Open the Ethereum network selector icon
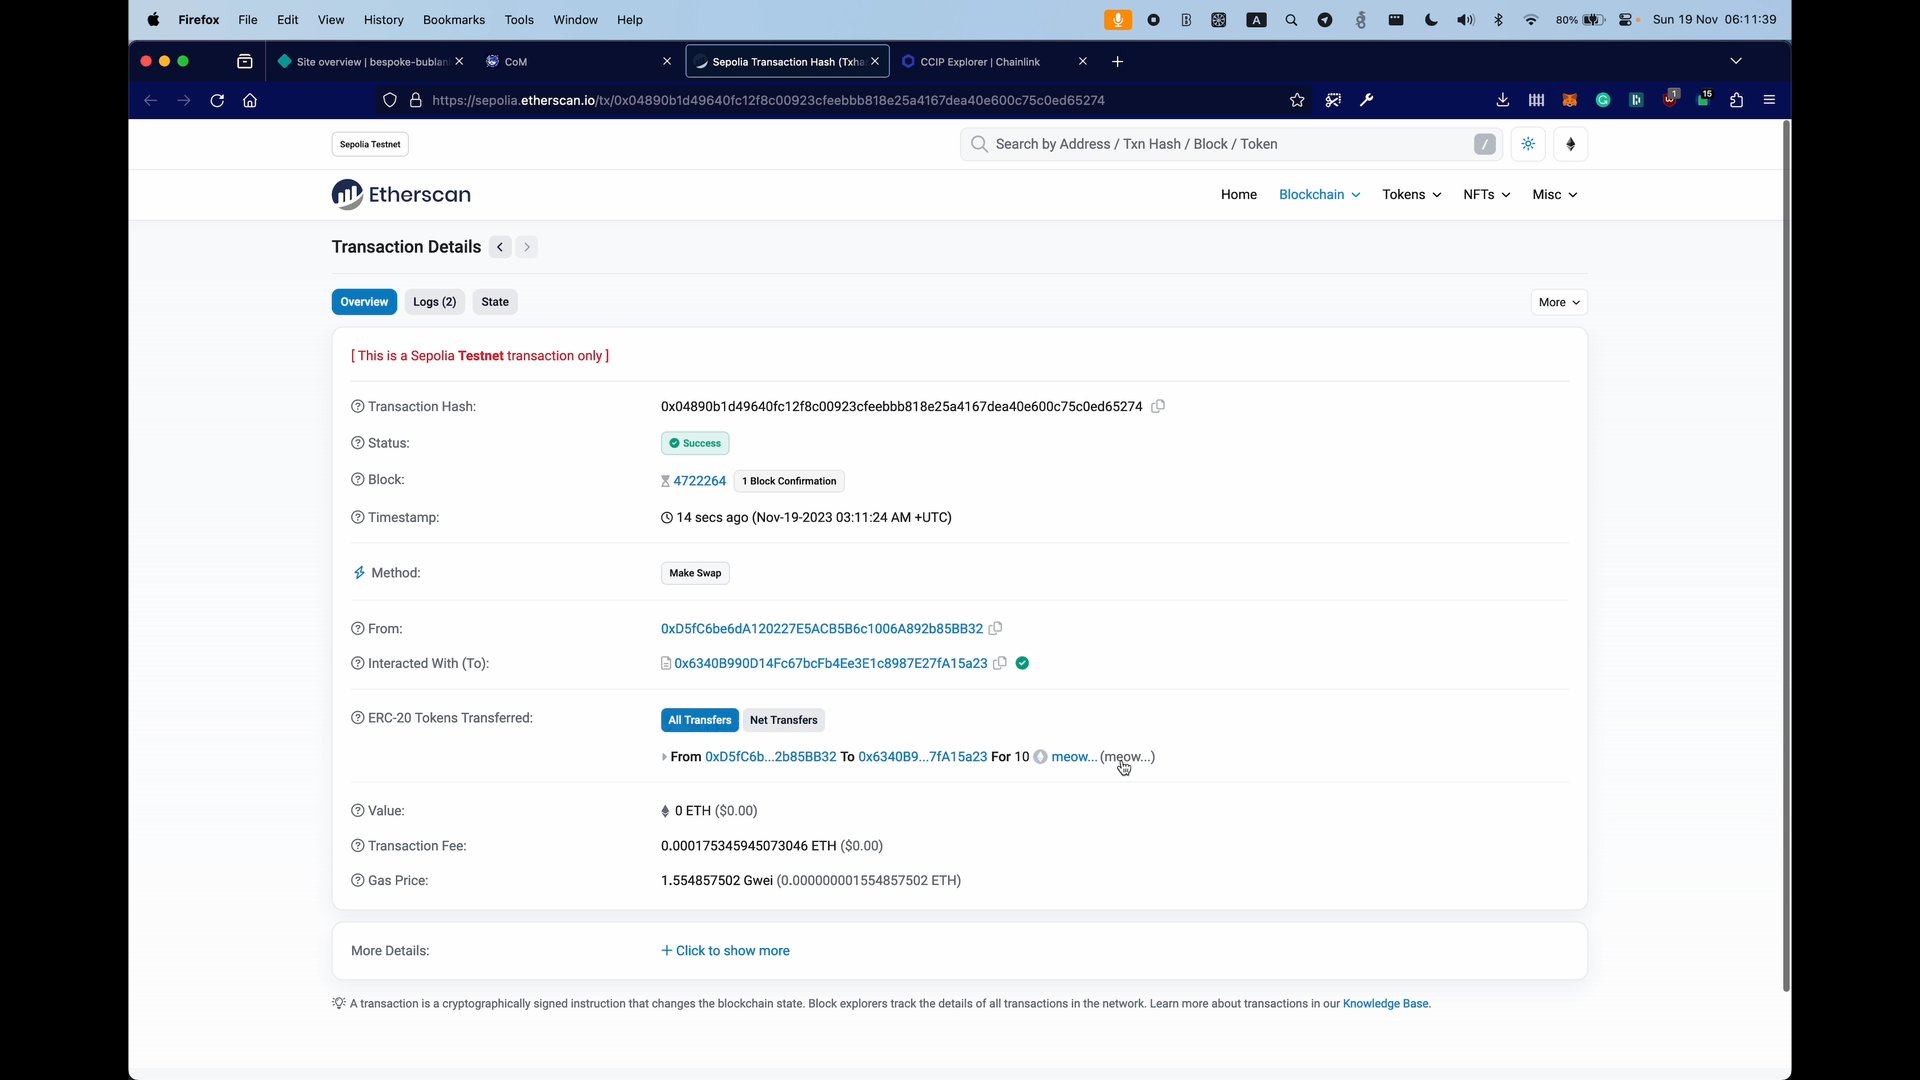Screen dimensions: 1920x1080 click(1570, 144)
